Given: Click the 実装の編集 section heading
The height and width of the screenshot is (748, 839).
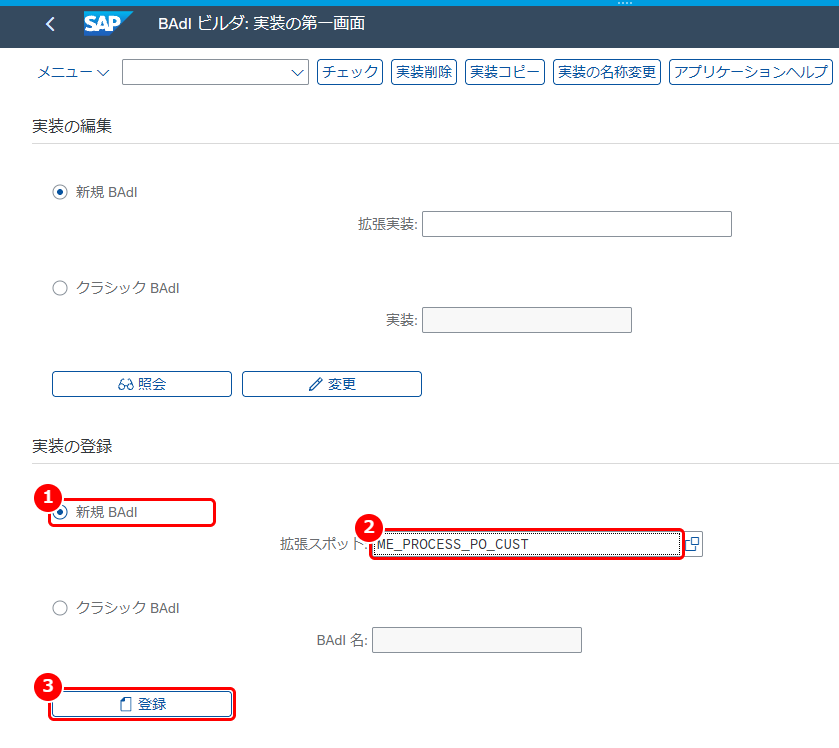Looking at the screenshot, I should tap(72, 126).
